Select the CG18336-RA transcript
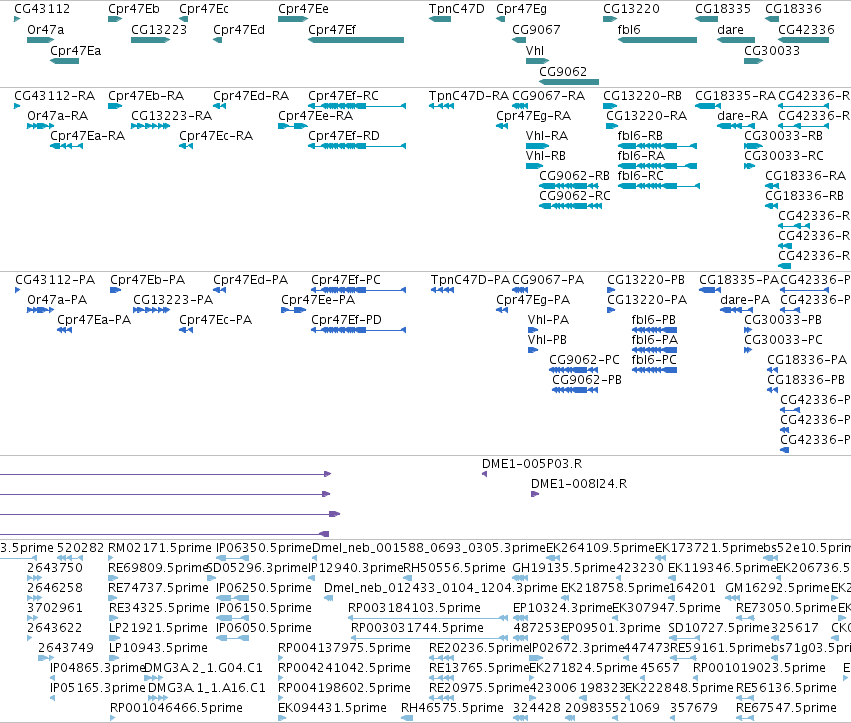 click(772, 186)
